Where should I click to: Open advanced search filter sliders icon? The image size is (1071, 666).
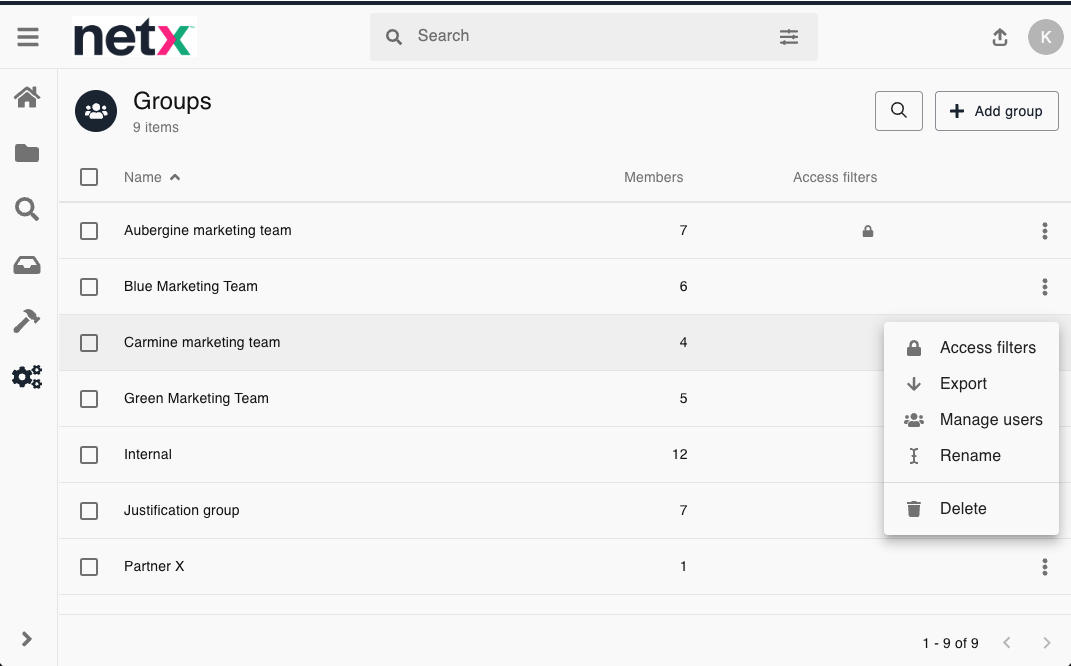pos(789,37)
